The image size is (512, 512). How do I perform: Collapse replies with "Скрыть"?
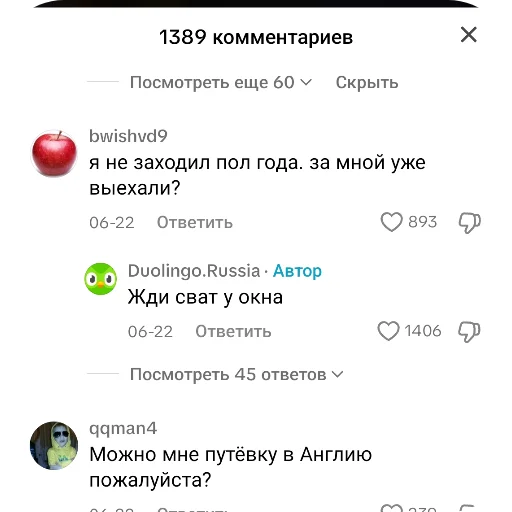367,82
